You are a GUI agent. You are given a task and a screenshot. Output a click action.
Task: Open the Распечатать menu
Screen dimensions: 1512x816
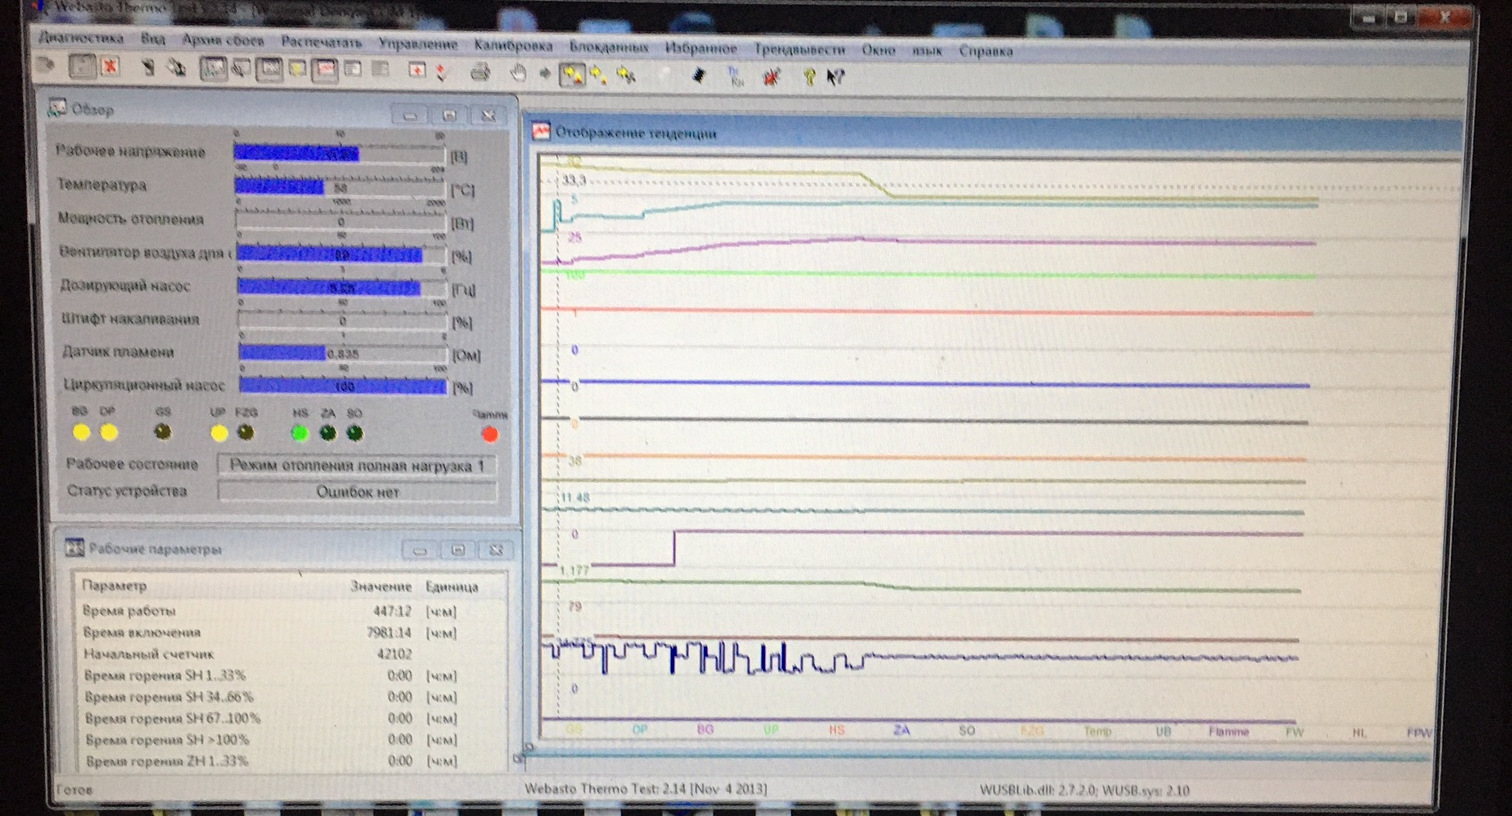321,42
